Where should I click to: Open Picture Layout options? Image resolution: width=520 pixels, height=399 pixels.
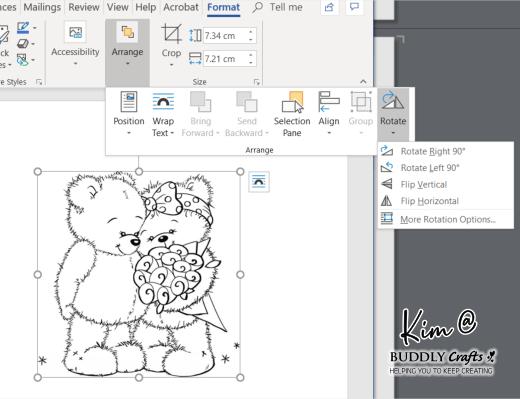tap(23, 60)
